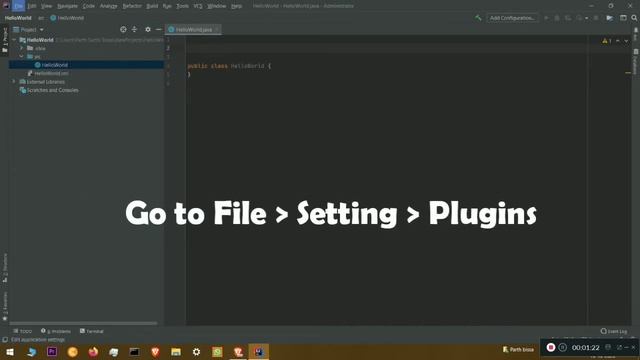Open the Project view dropdown
The width and height of the screenshot is (640, 360).
tap(29, 29)
